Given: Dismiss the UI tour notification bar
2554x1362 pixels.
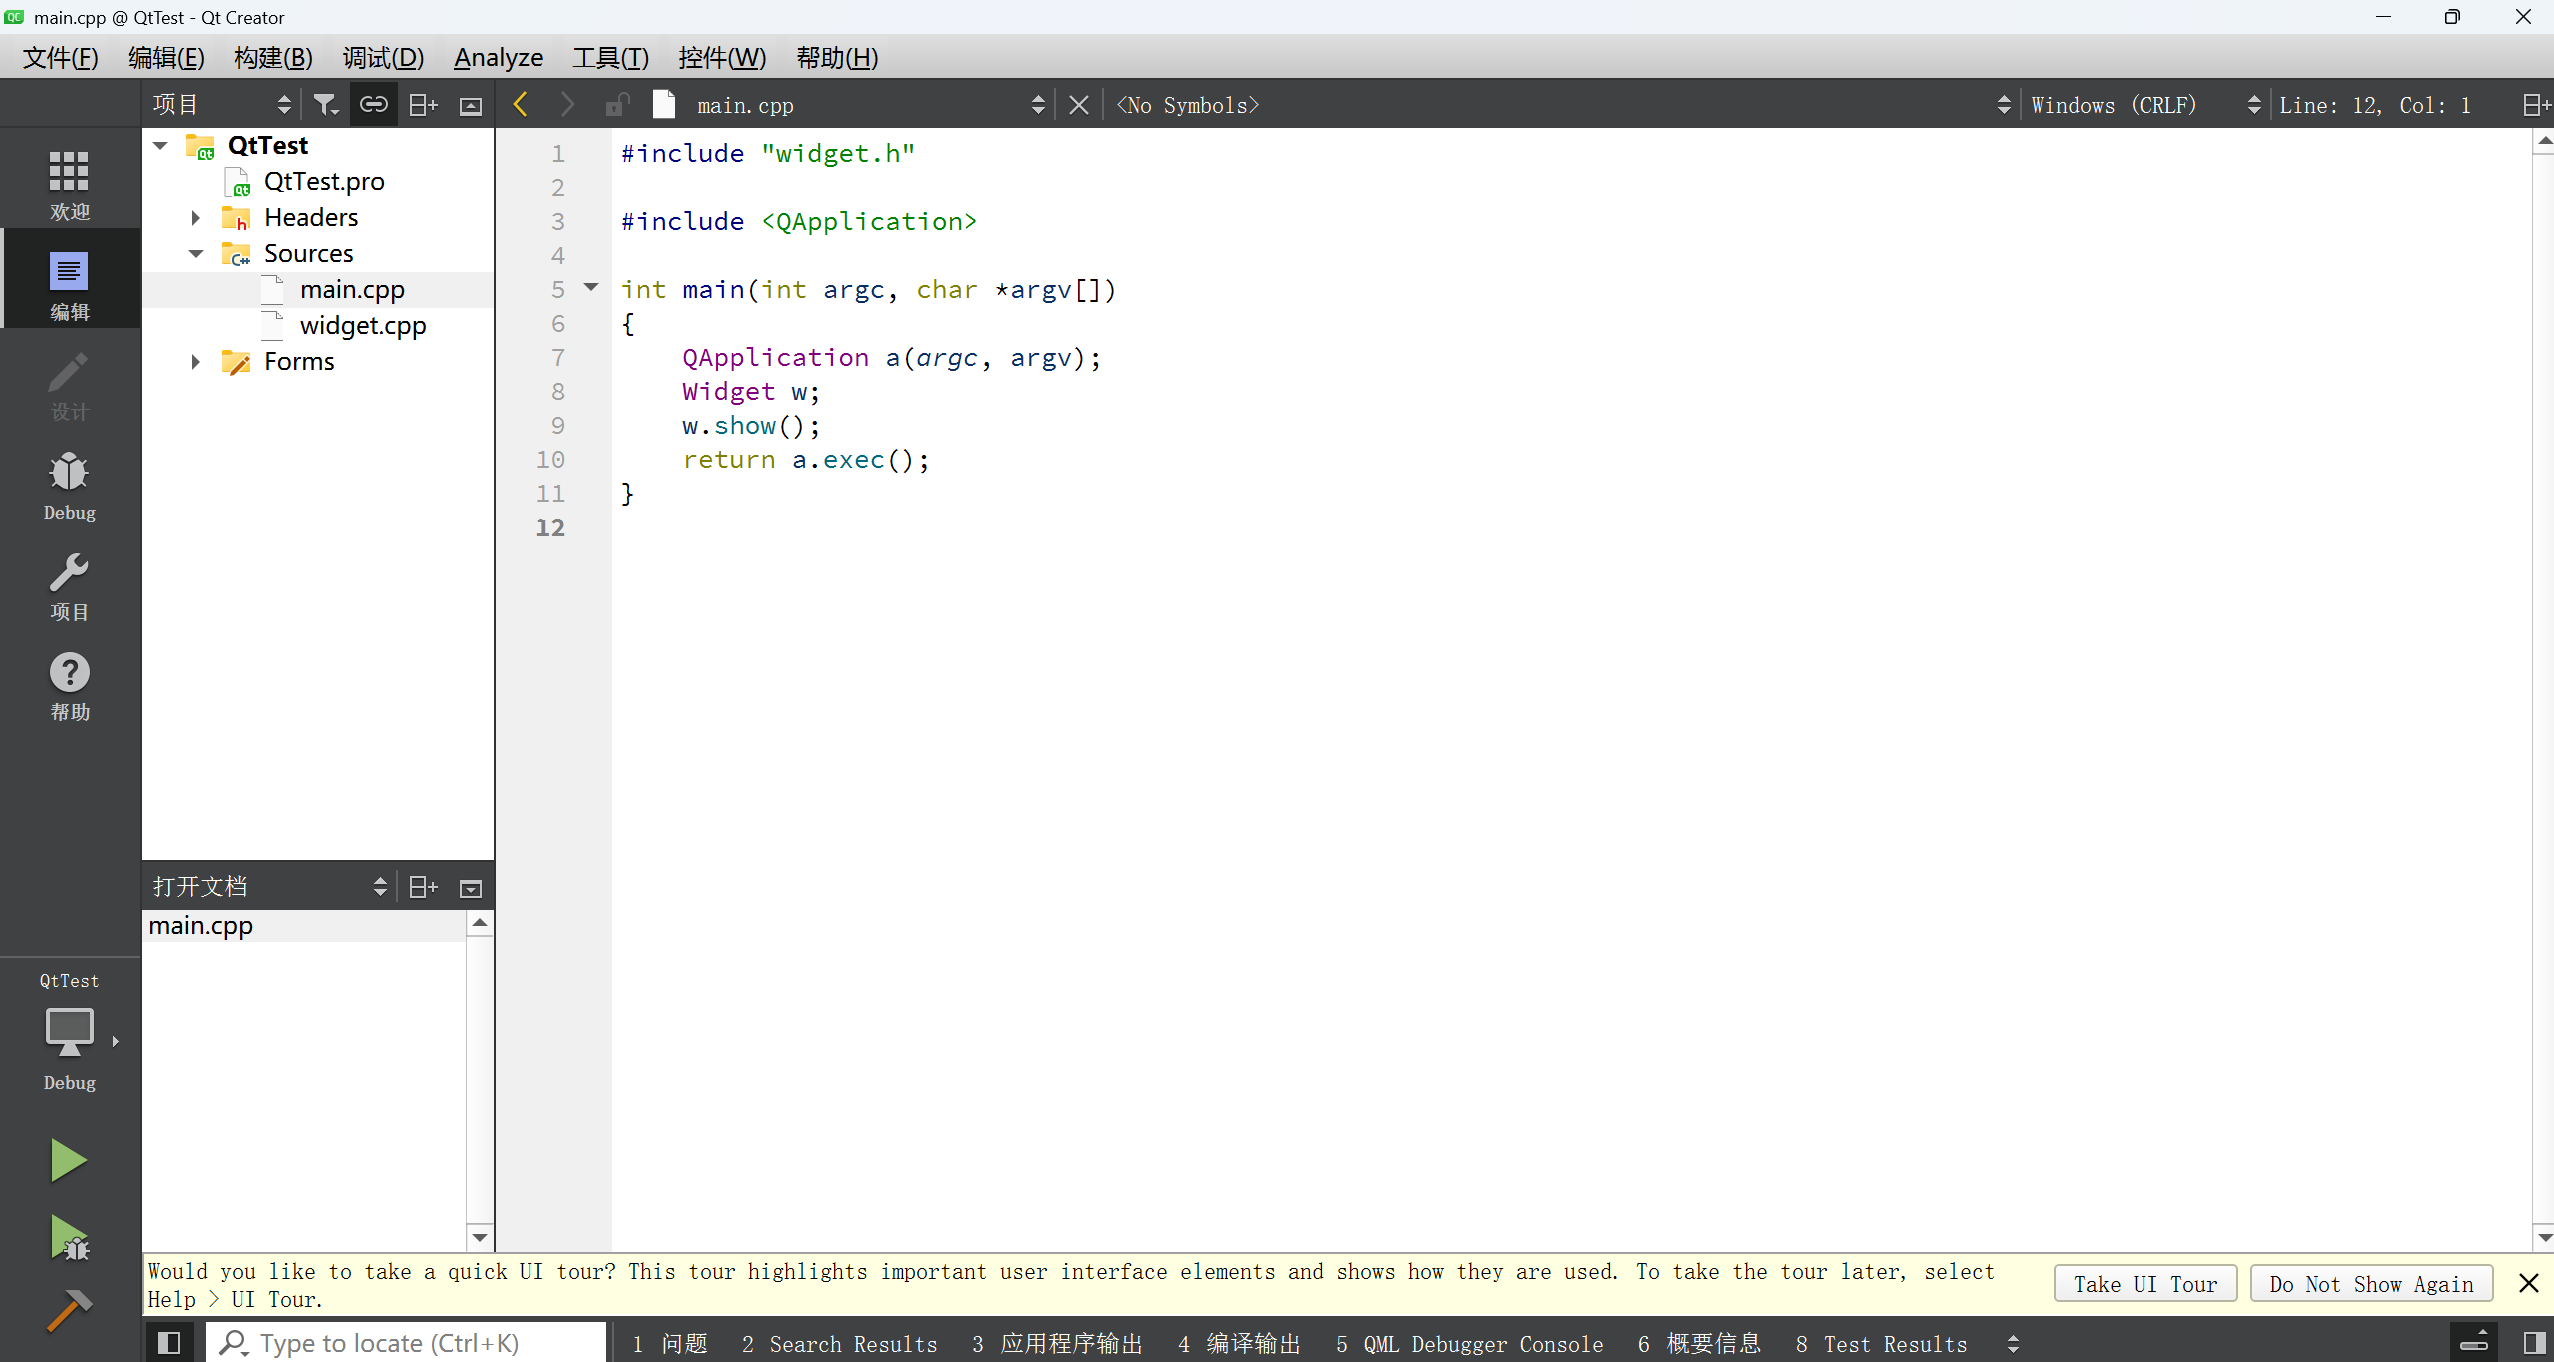Looking at the screenshot, I should coord(2529,1284).
